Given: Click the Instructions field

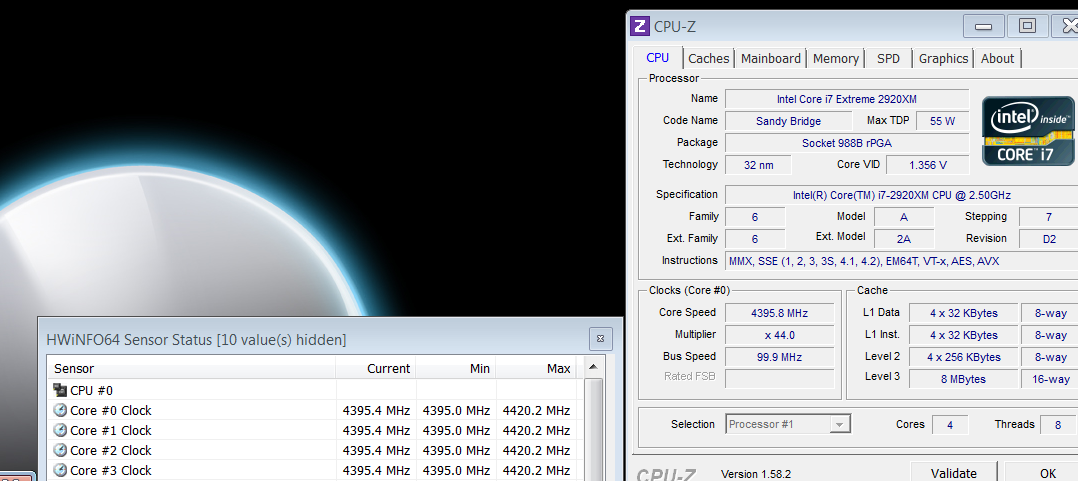Looking at the screenshot, I should coord(902,261).
